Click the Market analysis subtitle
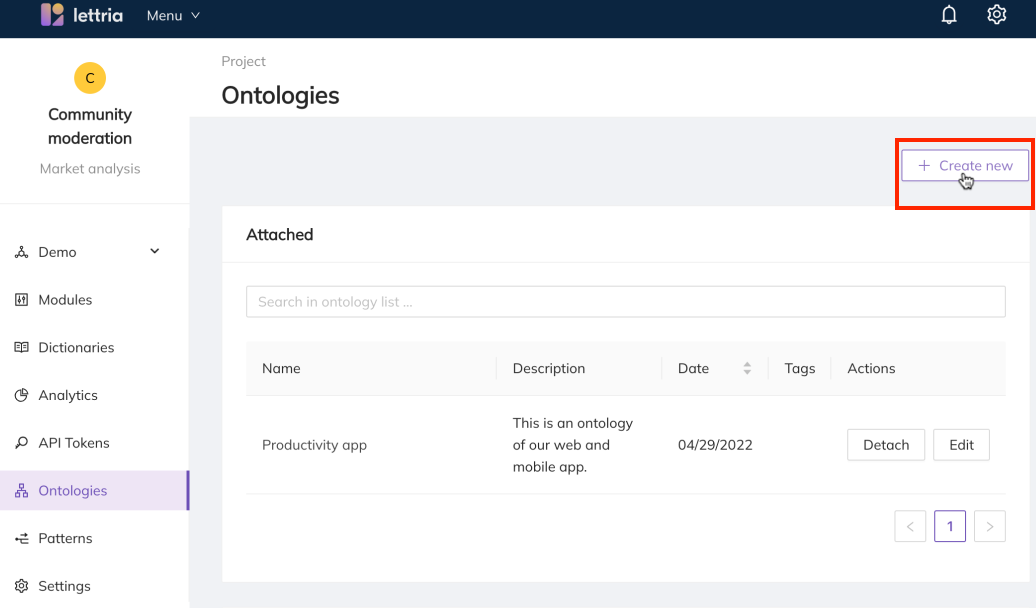The height and width of the screenshot is (608, 1036). click(x=90, y=169)
